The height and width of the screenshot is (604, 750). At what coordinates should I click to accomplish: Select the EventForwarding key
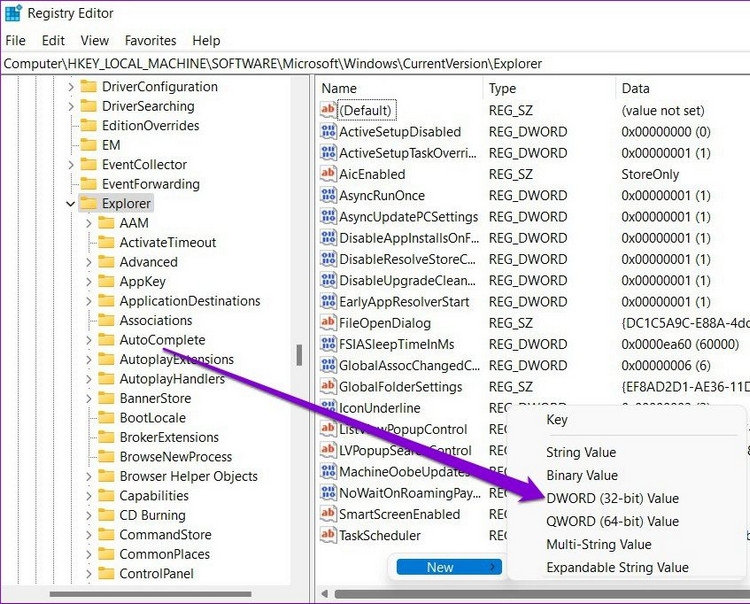151,184
